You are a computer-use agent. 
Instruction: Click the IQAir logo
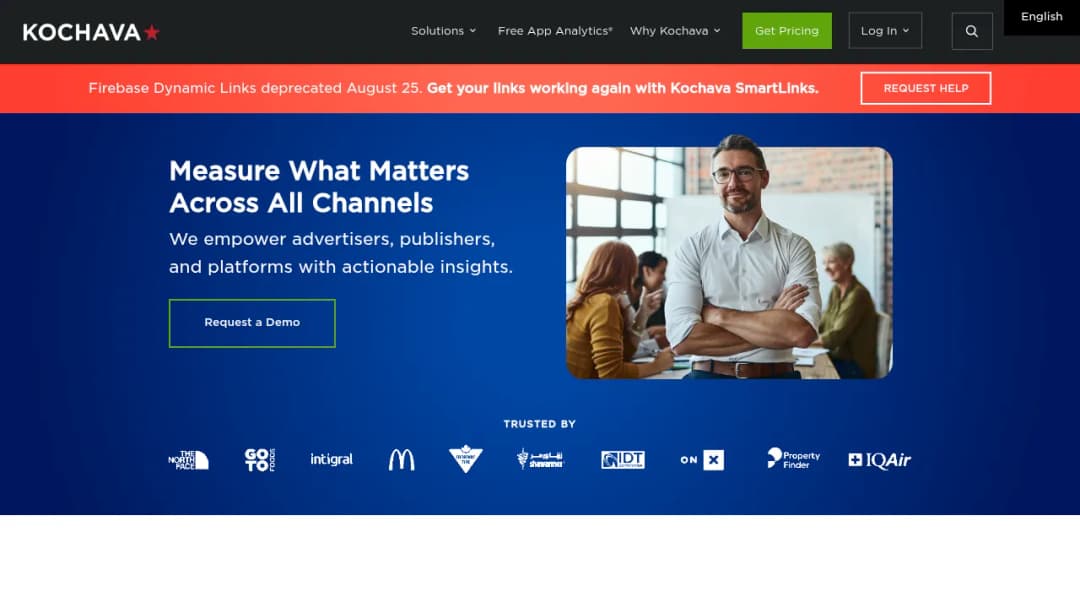coord(880,460)
